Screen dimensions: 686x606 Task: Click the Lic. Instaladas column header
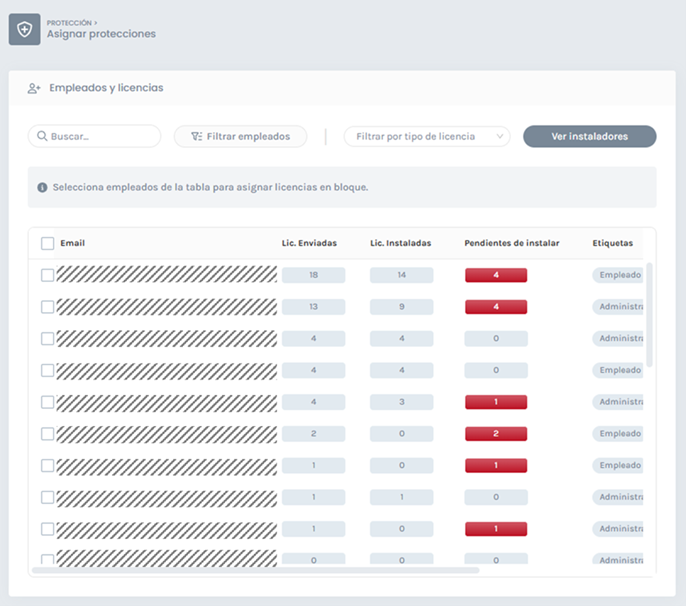[x=400, y=243]
